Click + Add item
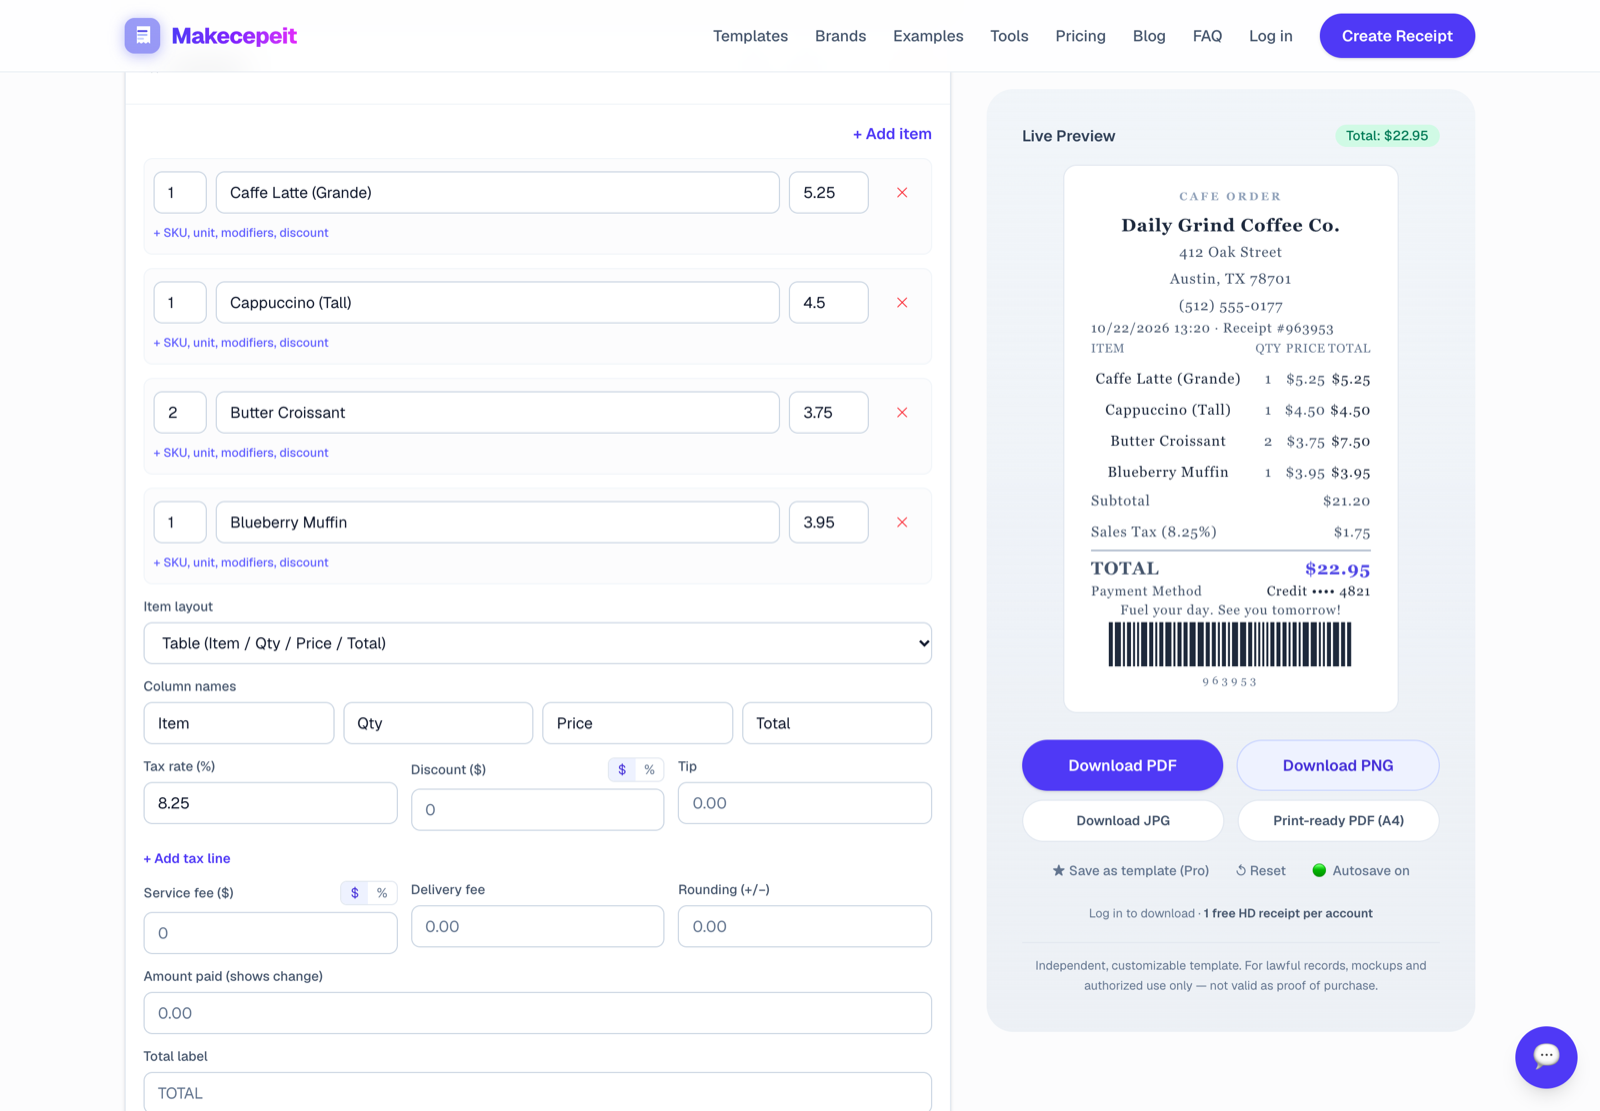 pyautogui.click(x=892, y=134)
